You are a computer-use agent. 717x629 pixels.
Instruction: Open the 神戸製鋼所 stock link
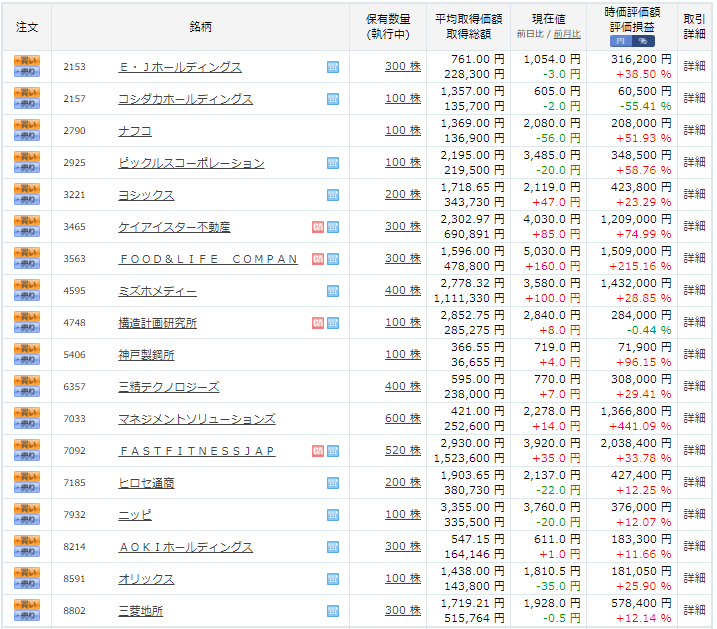146,355
